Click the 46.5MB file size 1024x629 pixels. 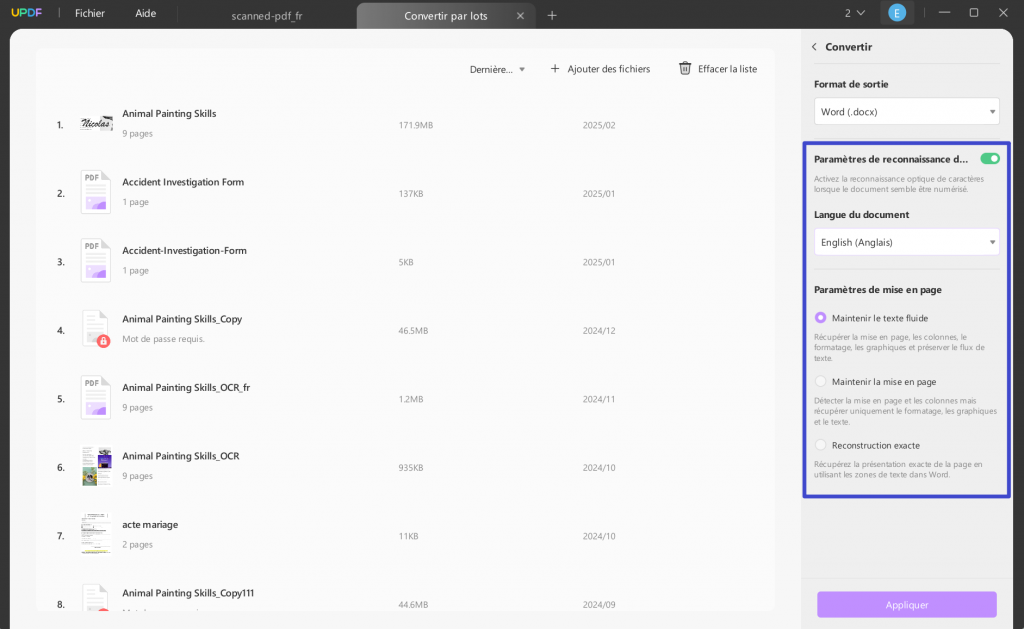coord(413,331)
